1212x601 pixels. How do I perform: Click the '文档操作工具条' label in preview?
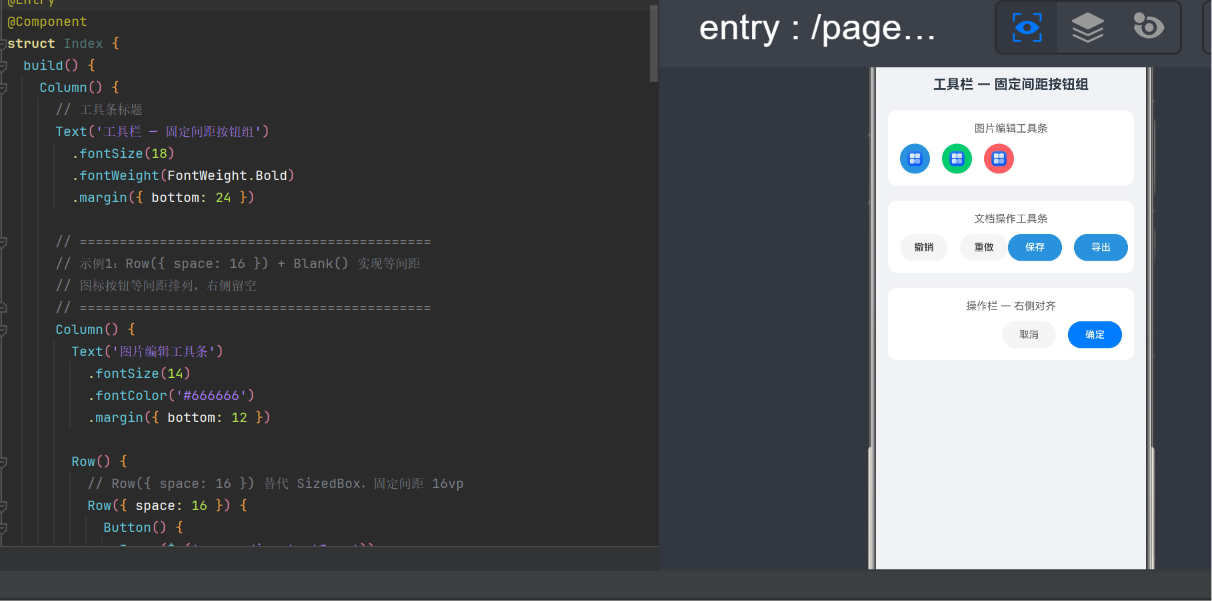[1010, 218]
